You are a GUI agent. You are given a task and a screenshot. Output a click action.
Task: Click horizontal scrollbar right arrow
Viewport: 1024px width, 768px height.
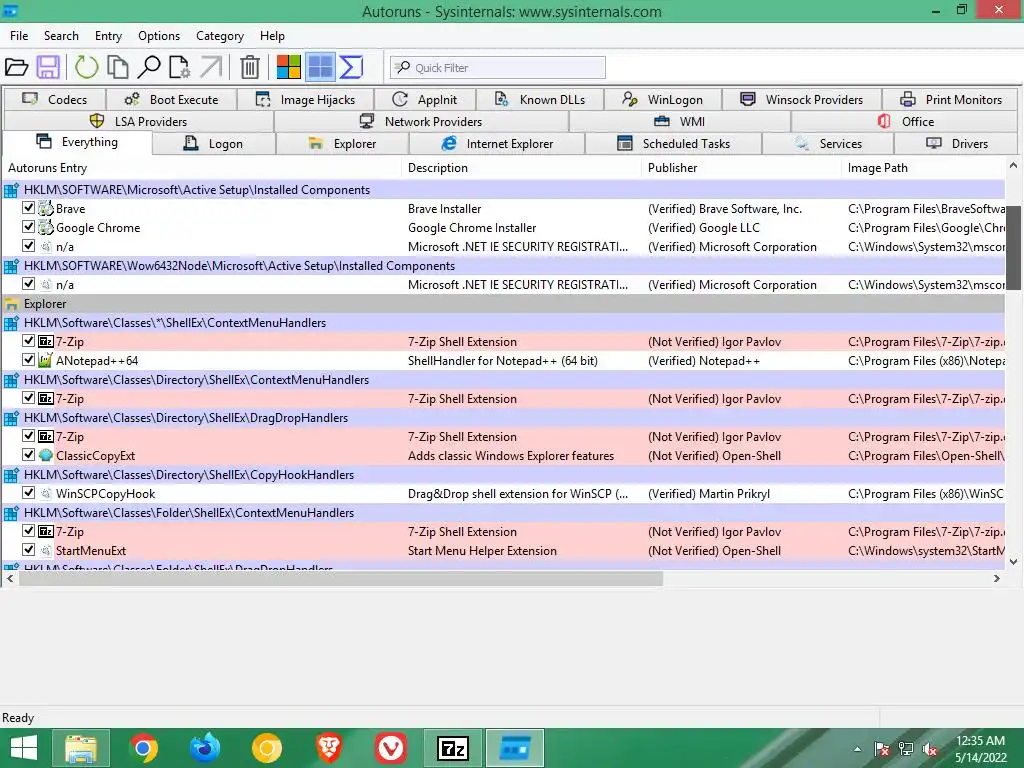(997, 579)
